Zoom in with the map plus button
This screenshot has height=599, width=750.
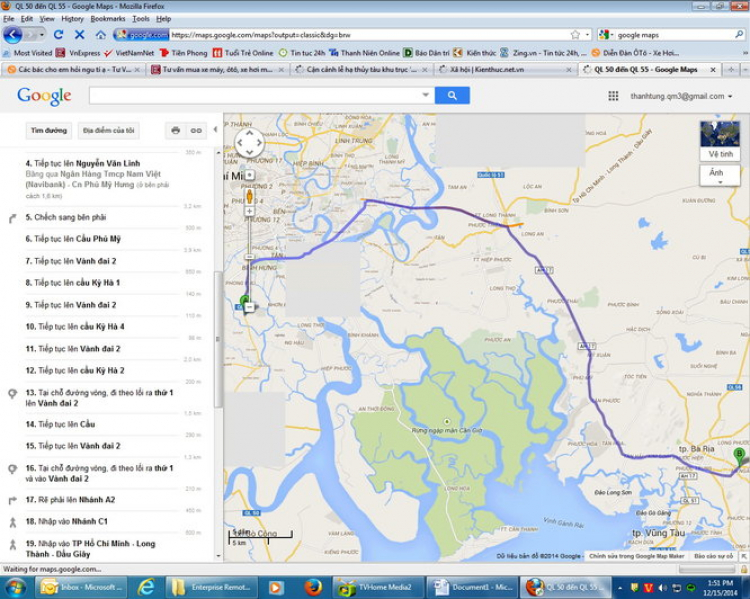click(x=249, y=211)
